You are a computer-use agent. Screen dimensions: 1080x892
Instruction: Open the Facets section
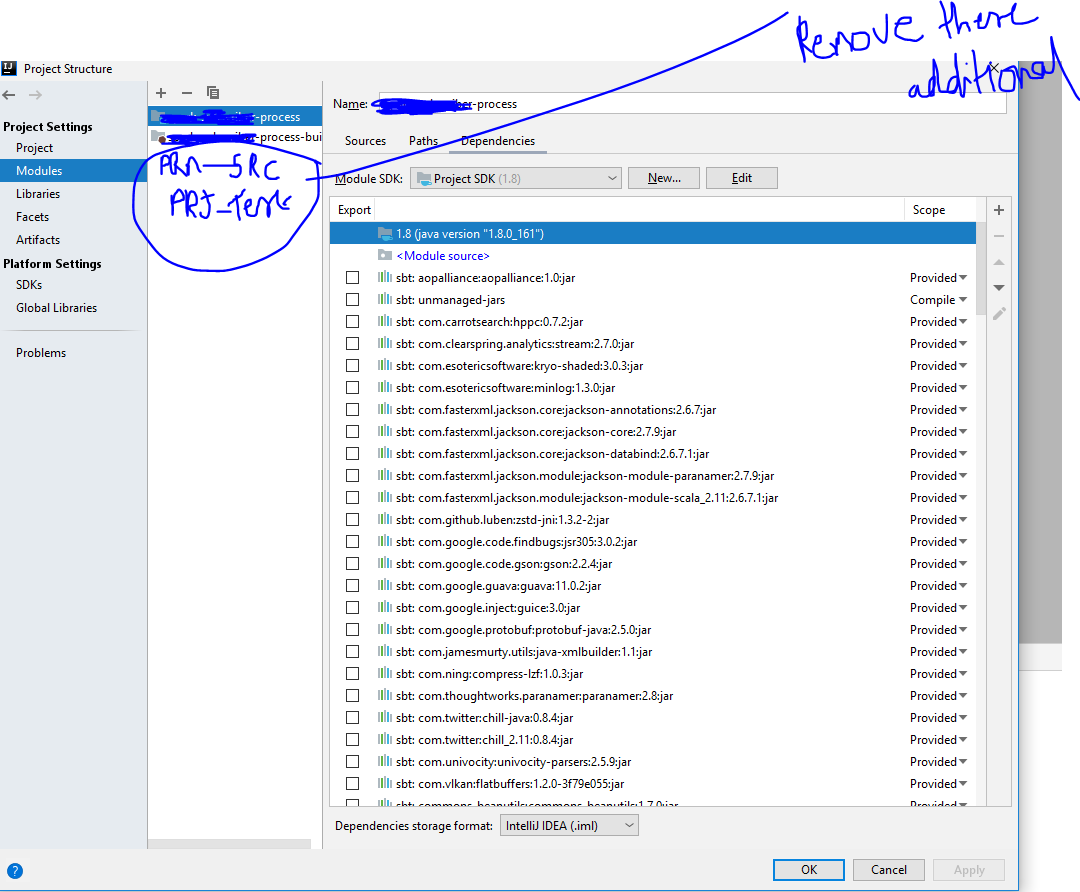(32, 217)
